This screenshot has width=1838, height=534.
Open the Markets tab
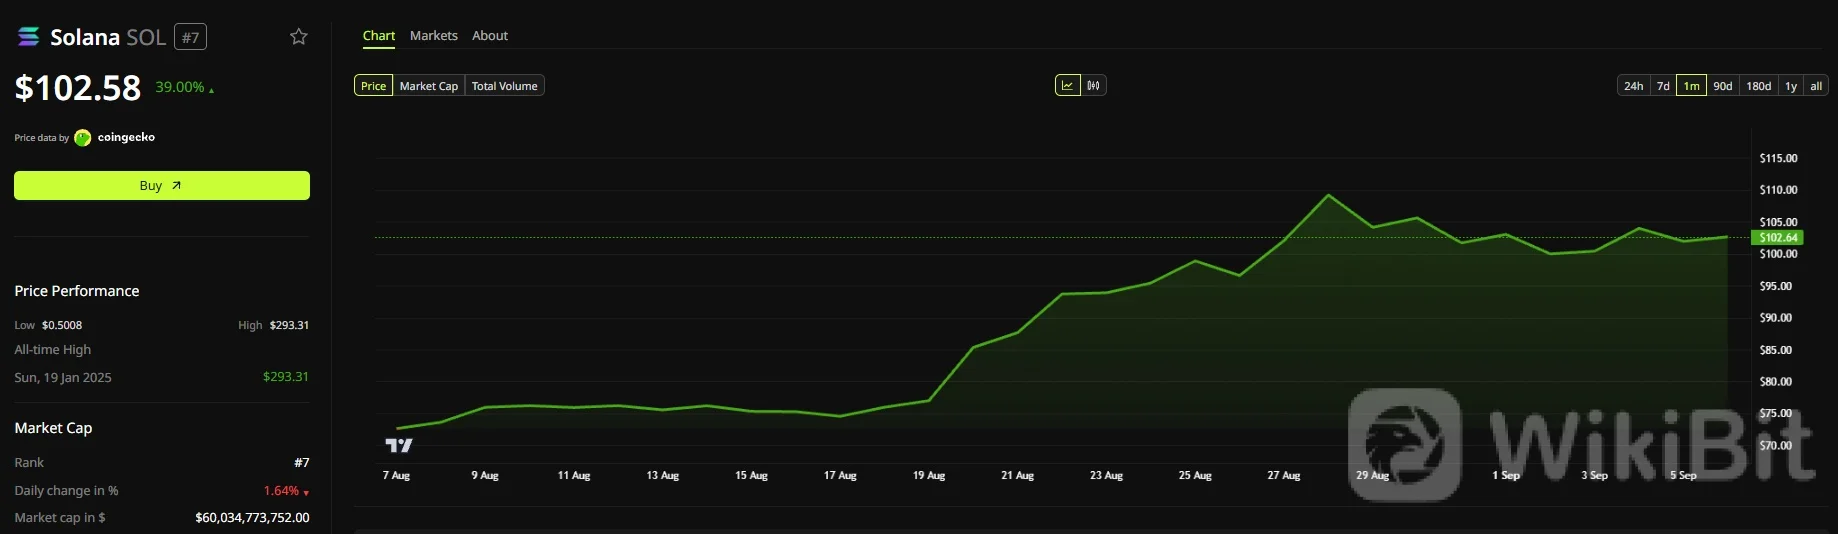[434, 36]
